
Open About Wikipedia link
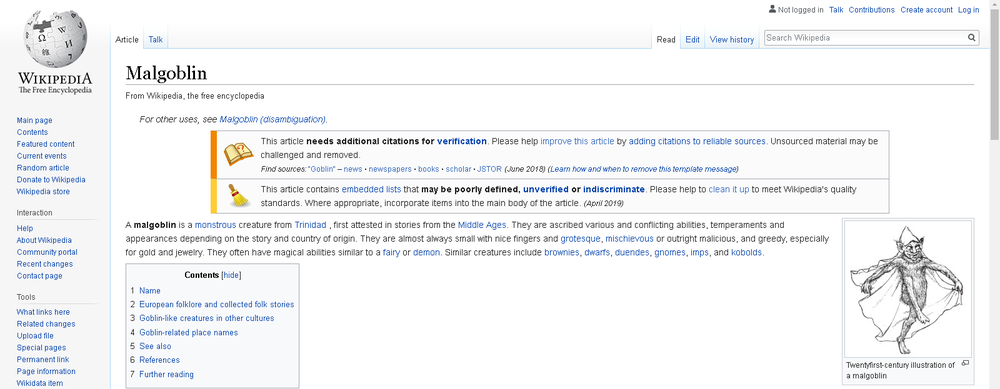point(44,240)
